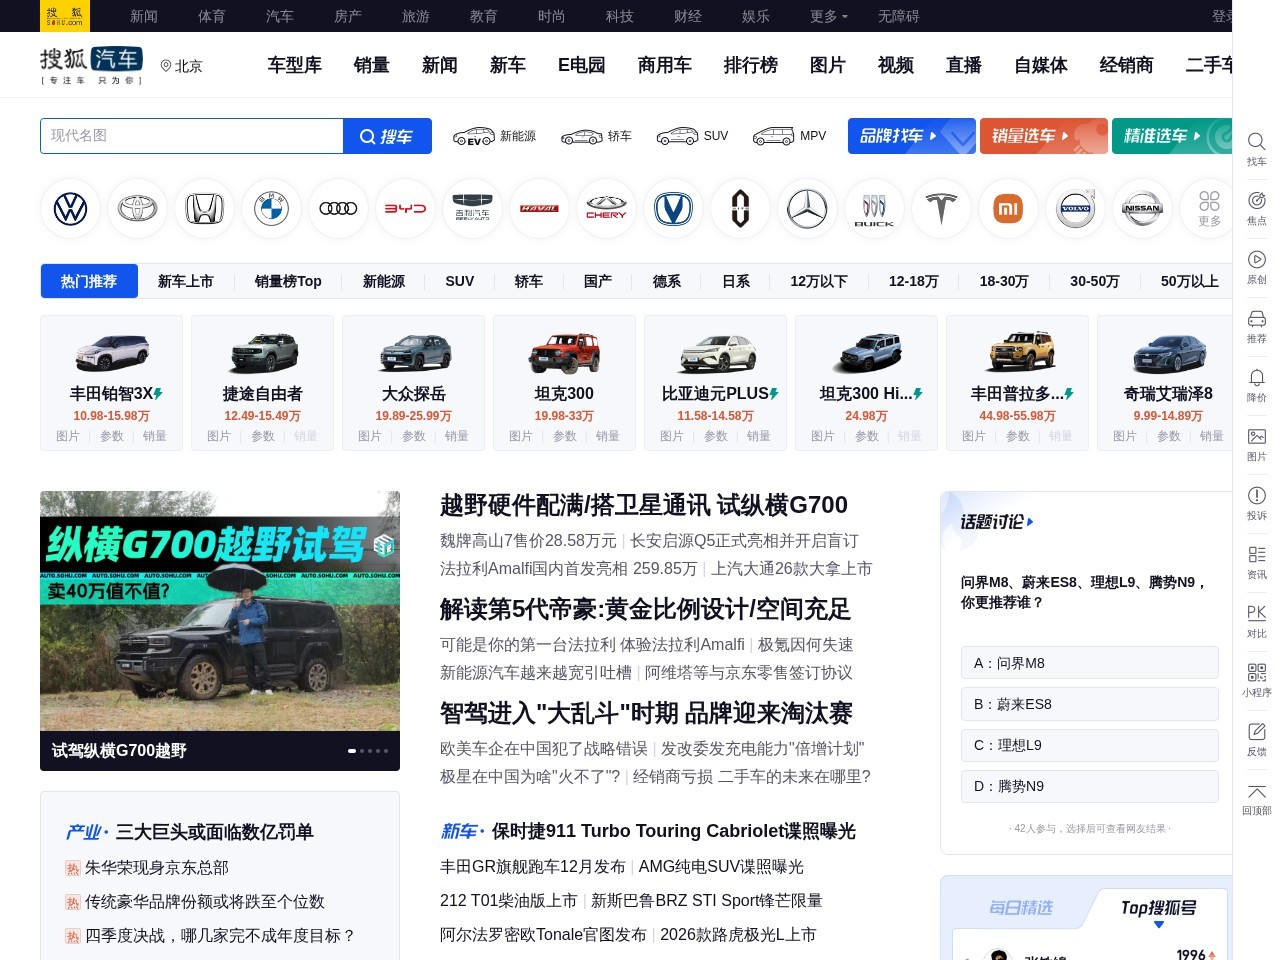1280x960 pixels.
Task: Open headline 解读第5代帝豪 article link
Action: (645, 609)
